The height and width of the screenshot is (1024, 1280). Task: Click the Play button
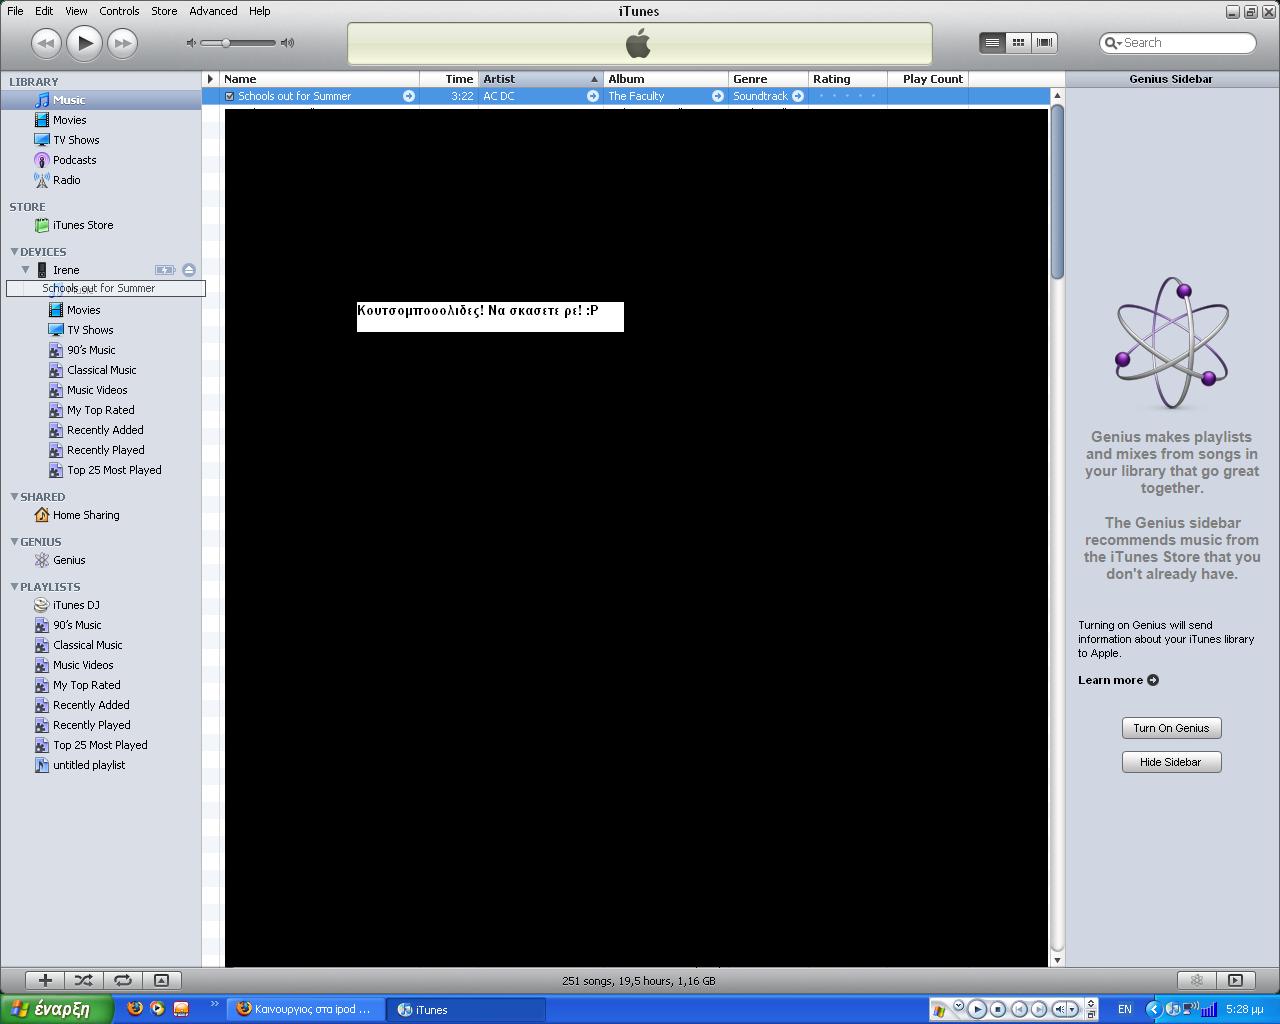click(85, 43)
